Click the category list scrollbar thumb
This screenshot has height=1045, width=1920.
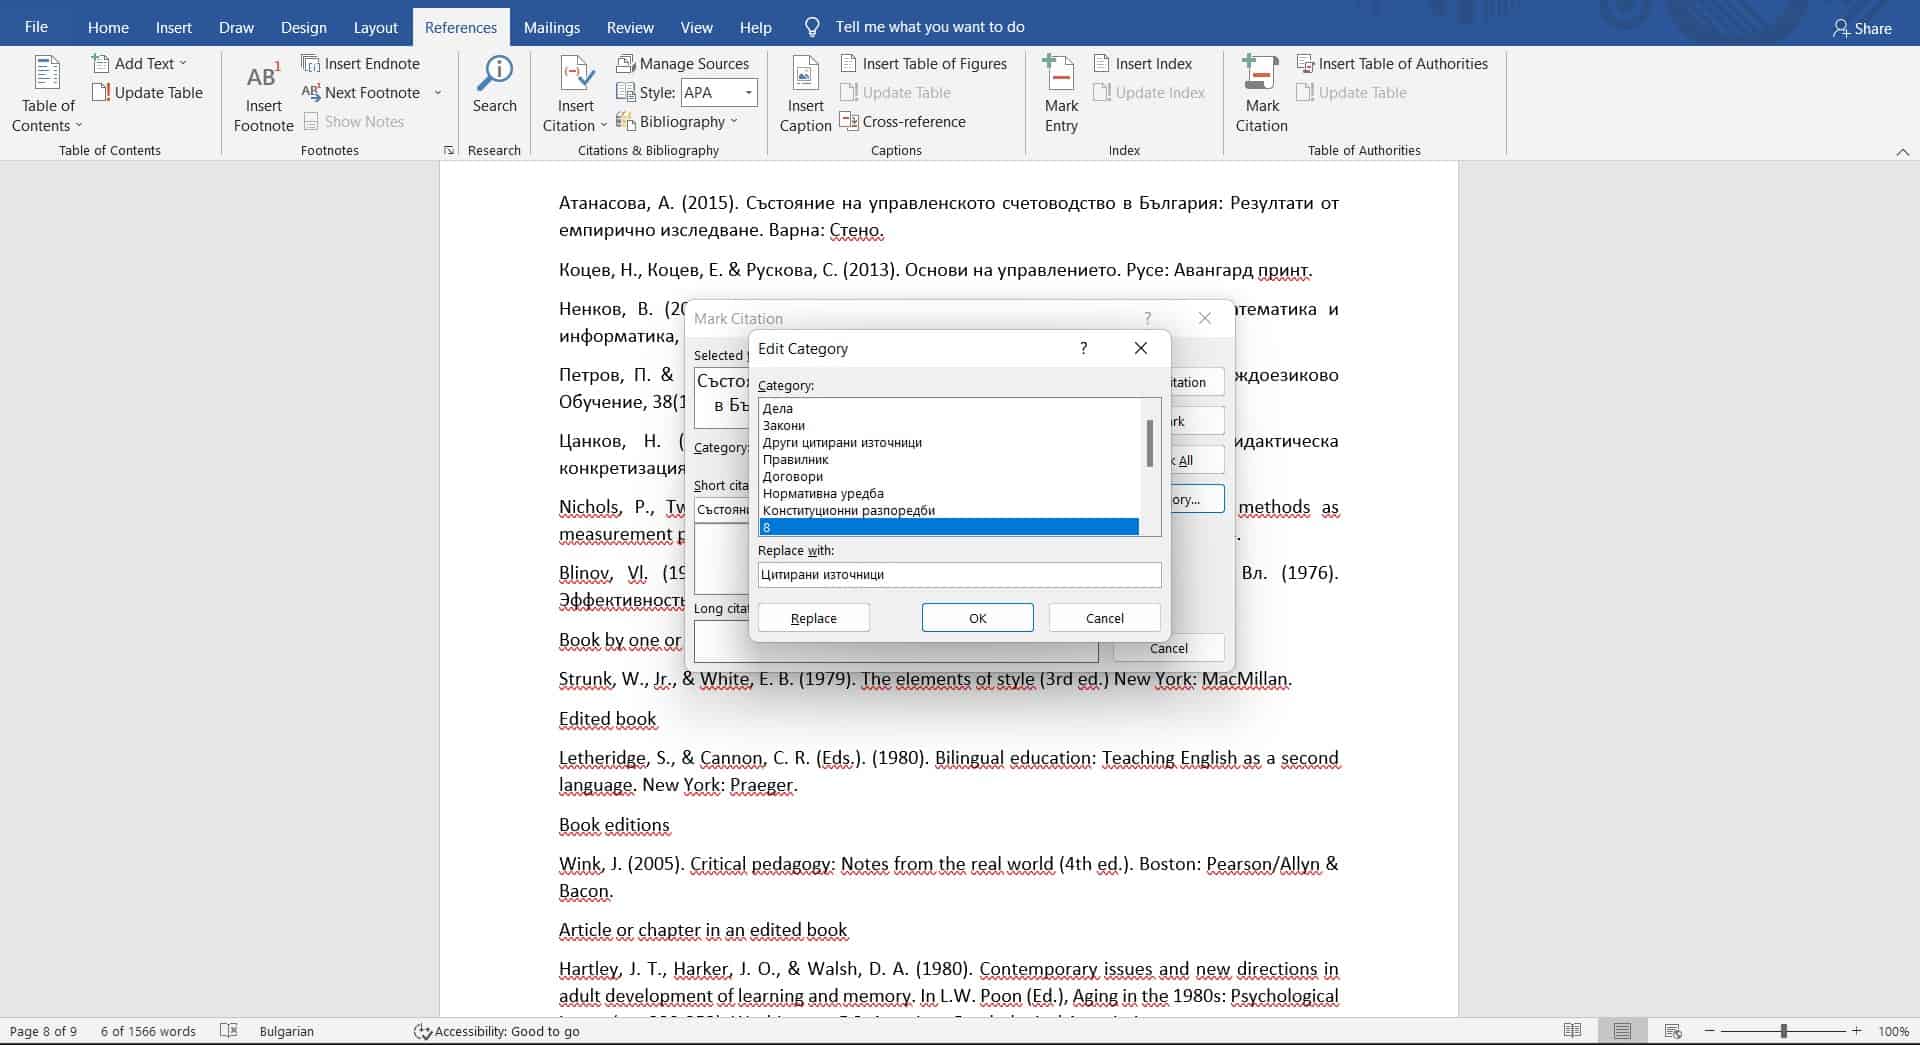click(x=1150, y=443)
